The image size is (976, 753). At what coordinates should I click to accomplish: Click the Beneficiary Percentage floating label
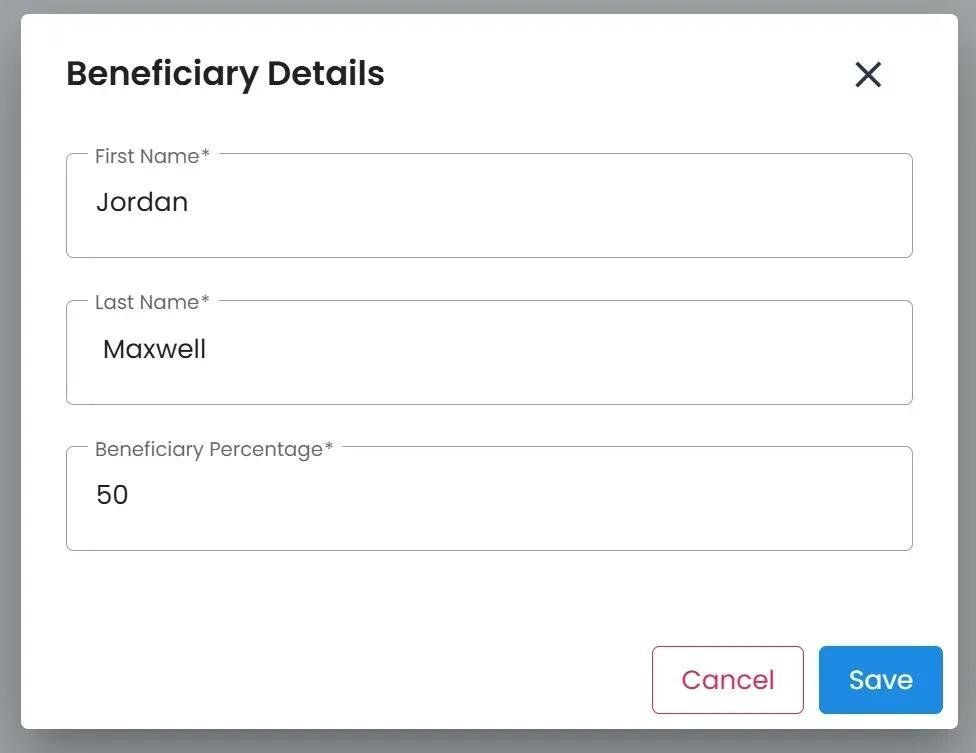tap(208, 449)
